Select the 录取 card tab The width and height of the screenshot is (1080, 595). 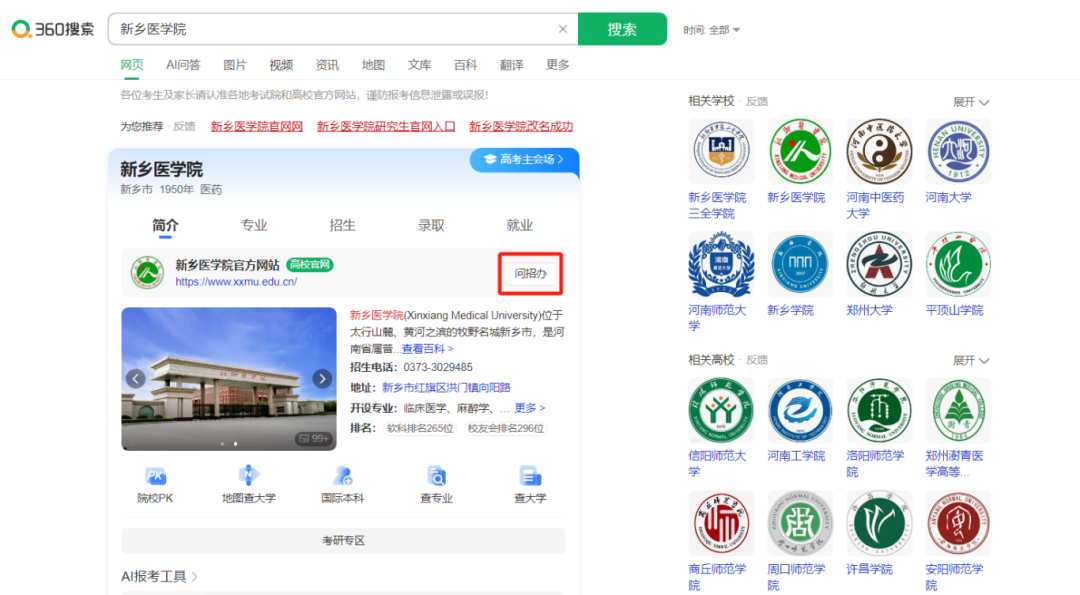(431, 225)
